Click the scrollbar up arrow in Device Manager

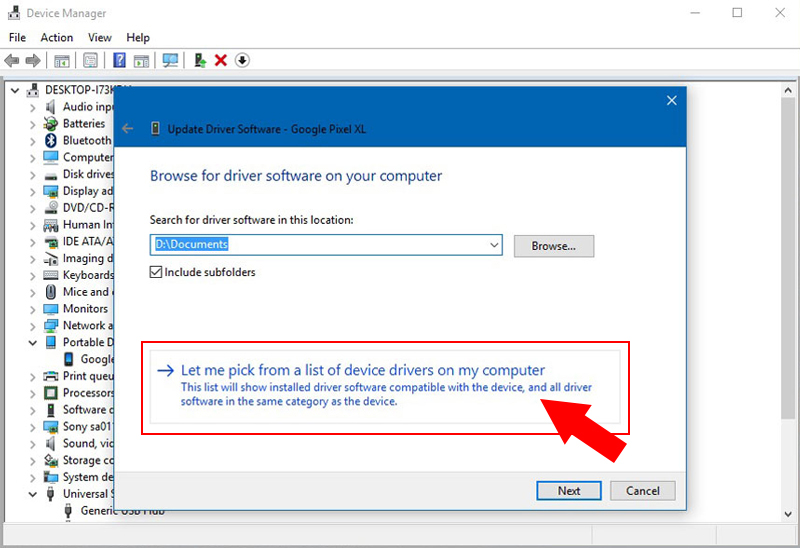788,91
